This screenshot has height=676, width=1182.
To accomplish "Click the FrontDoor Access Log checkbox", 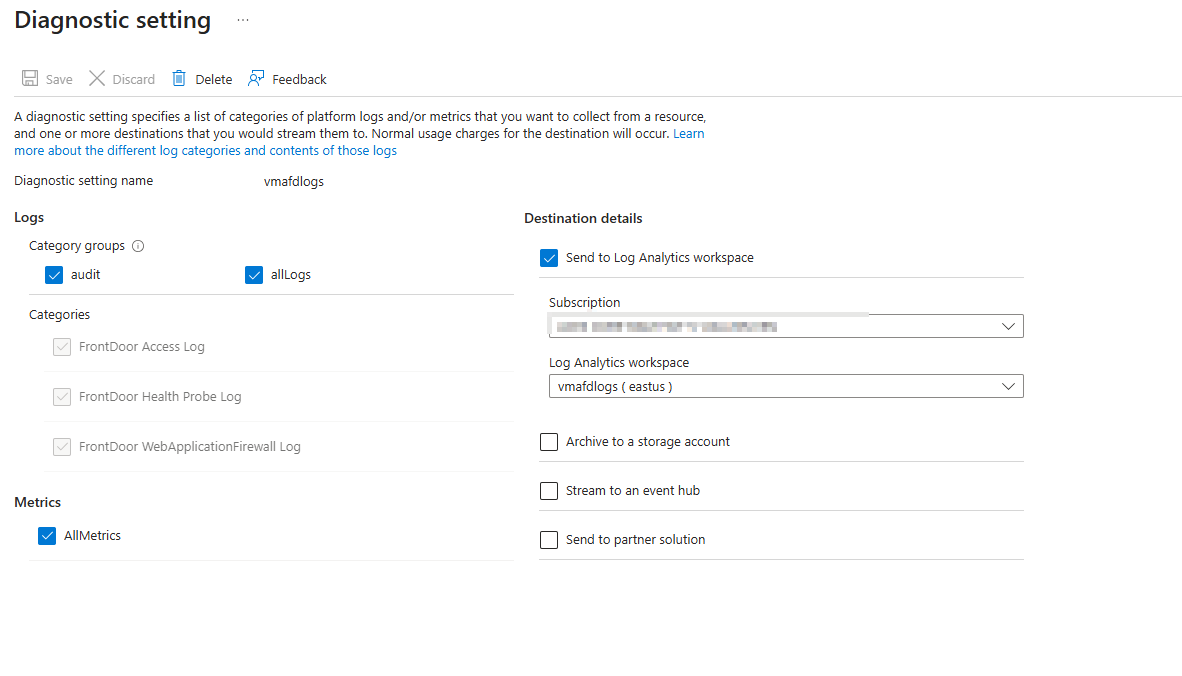I will point(62,347).
